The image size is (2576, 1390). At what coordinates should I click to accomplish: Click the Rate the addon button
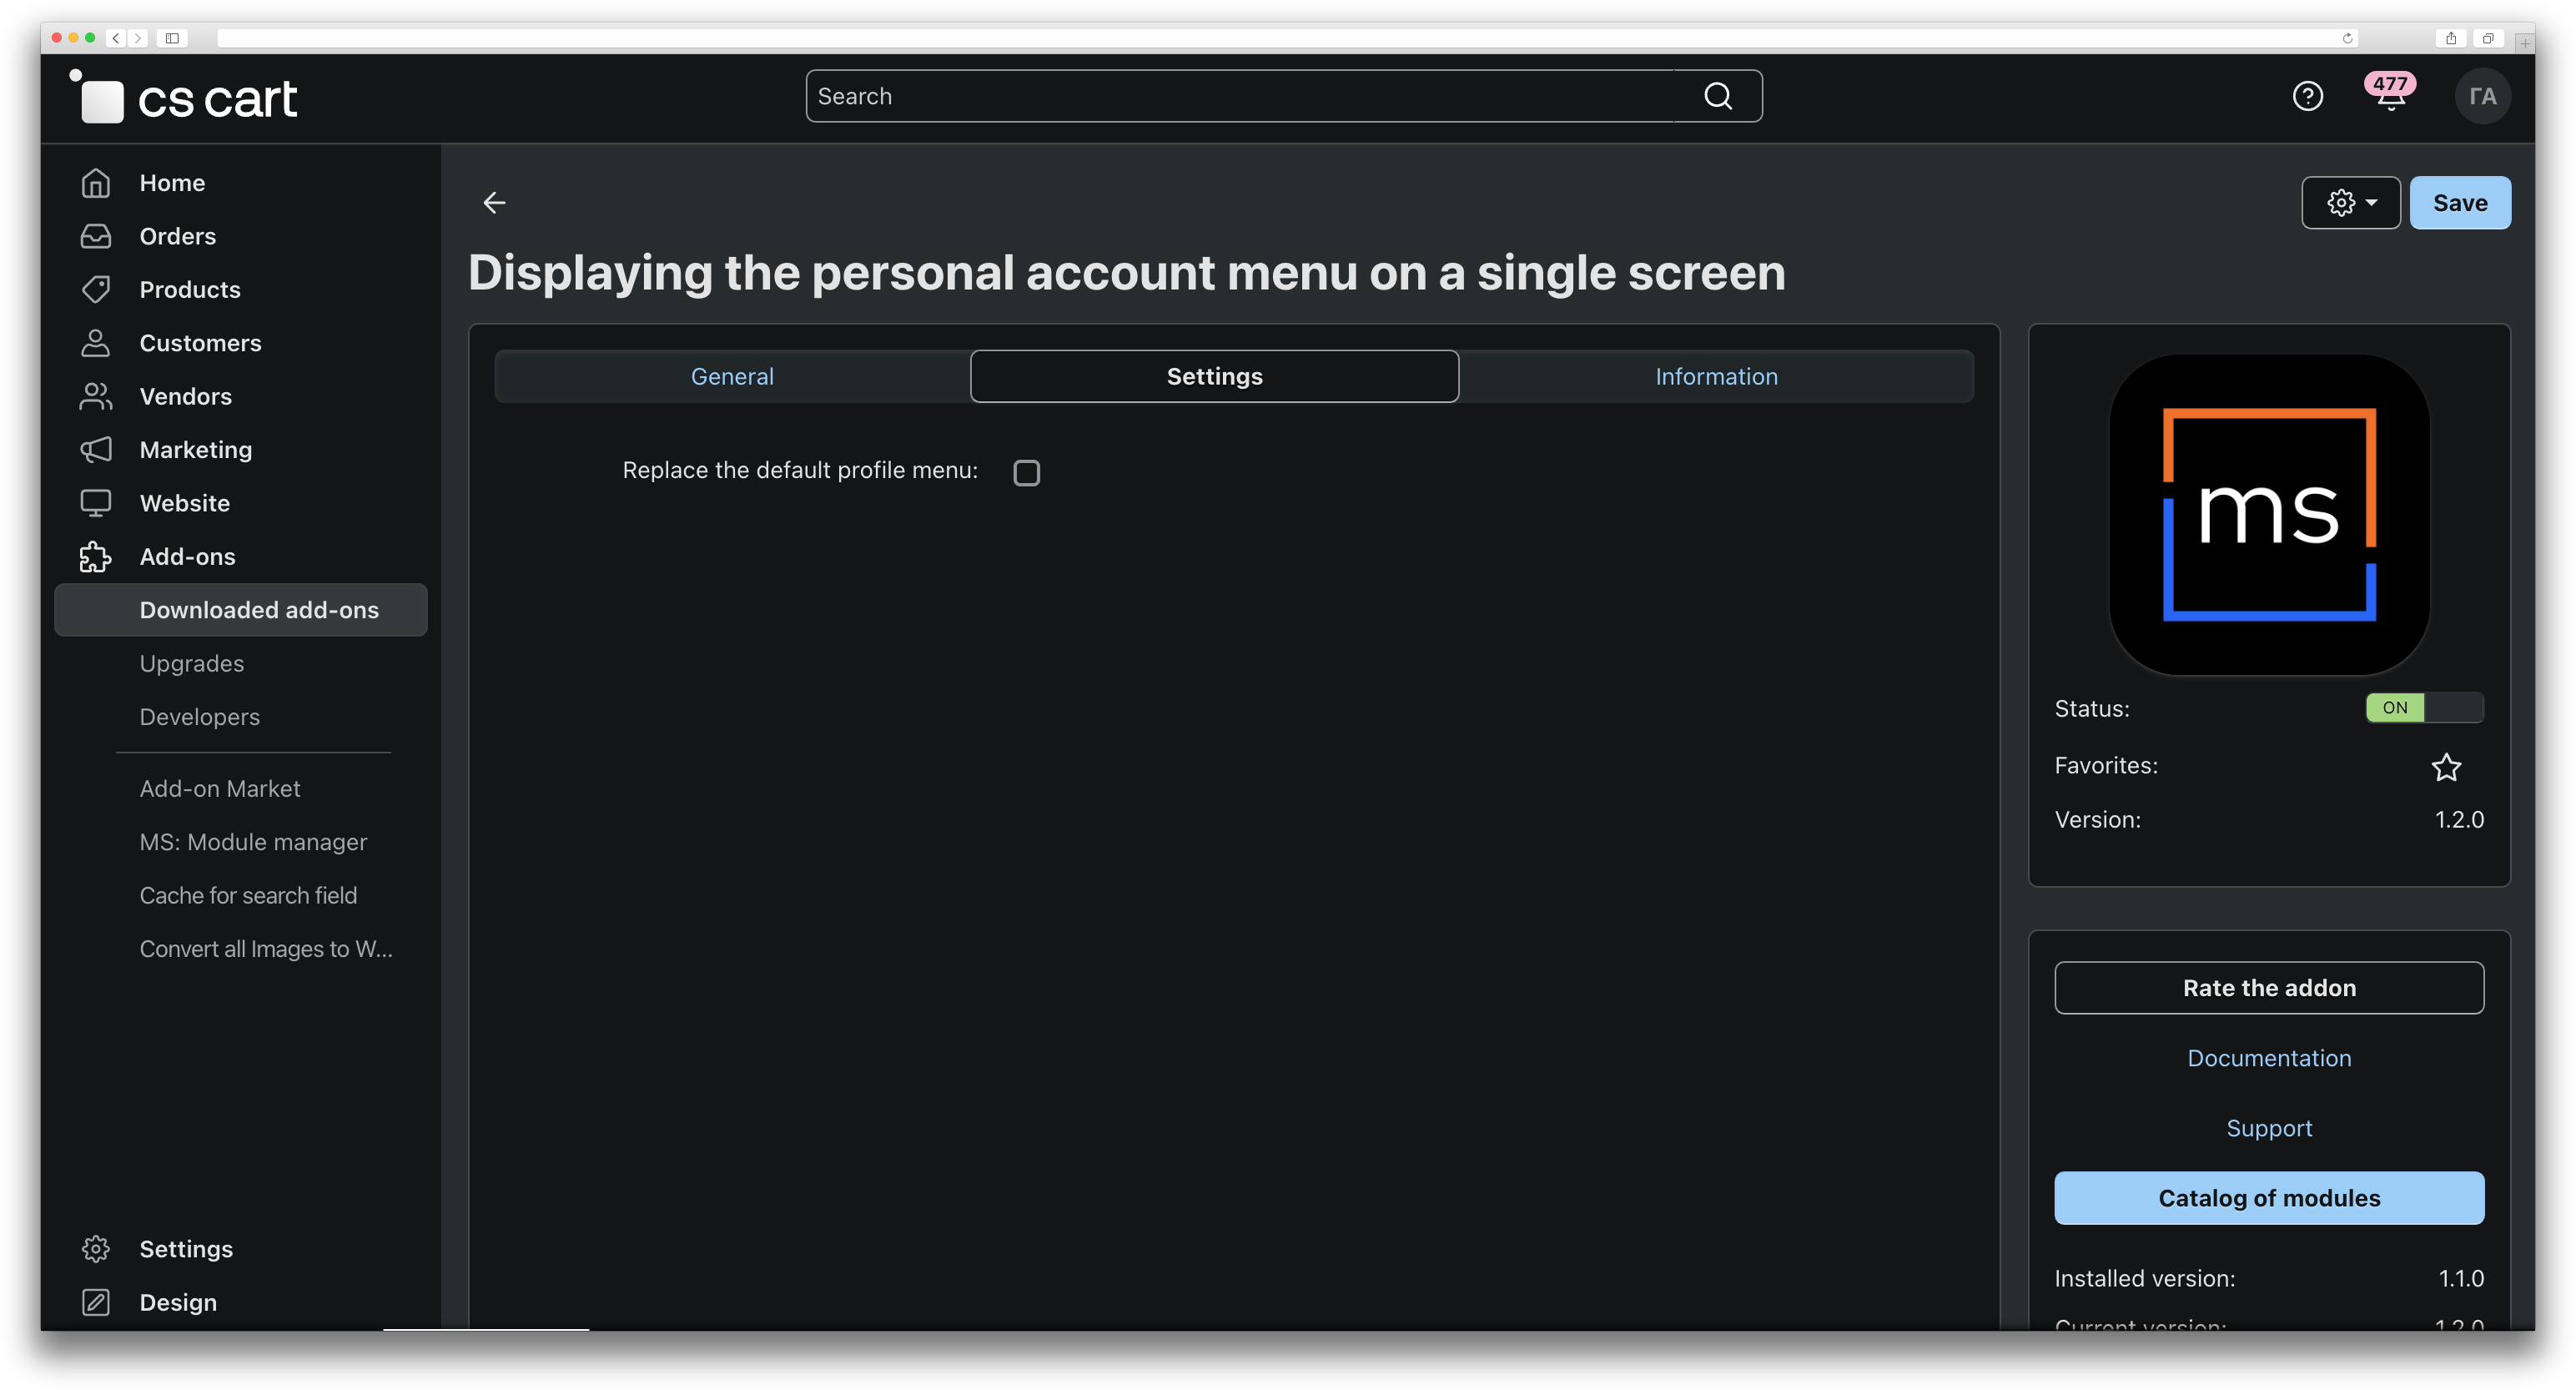pyautogui.click(x=2268, y=988)
